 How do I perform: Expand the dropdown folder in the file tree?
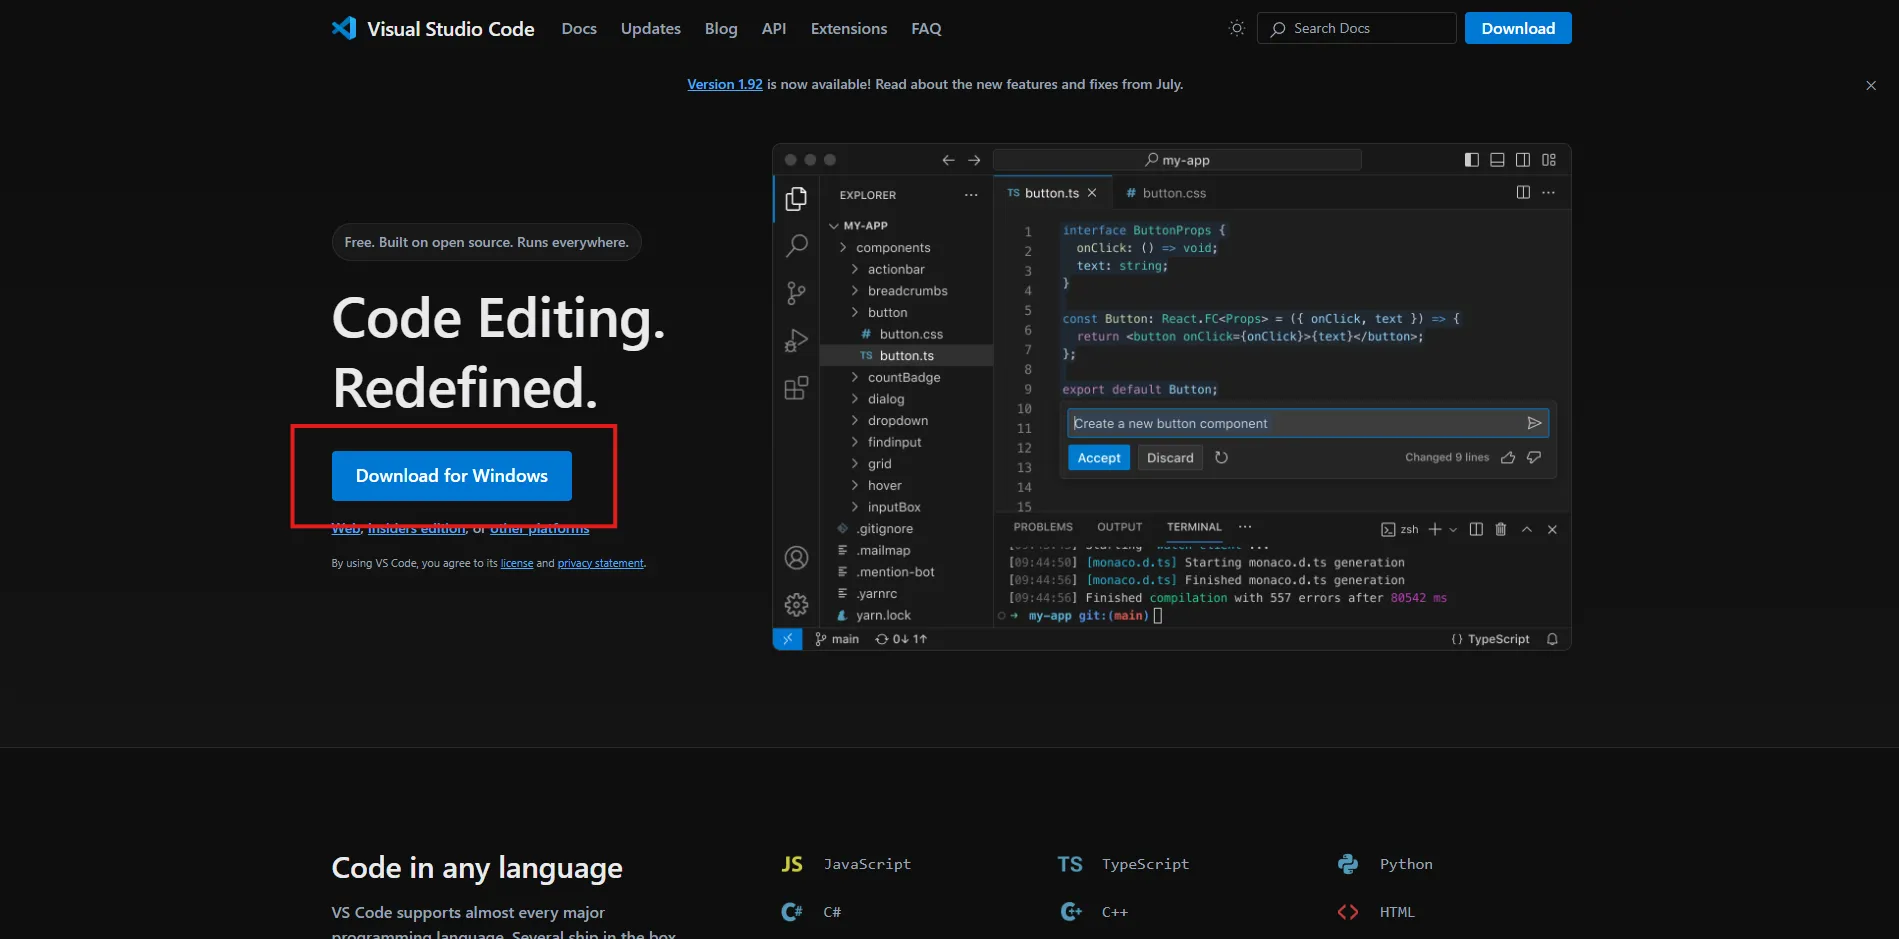(855, 420)
